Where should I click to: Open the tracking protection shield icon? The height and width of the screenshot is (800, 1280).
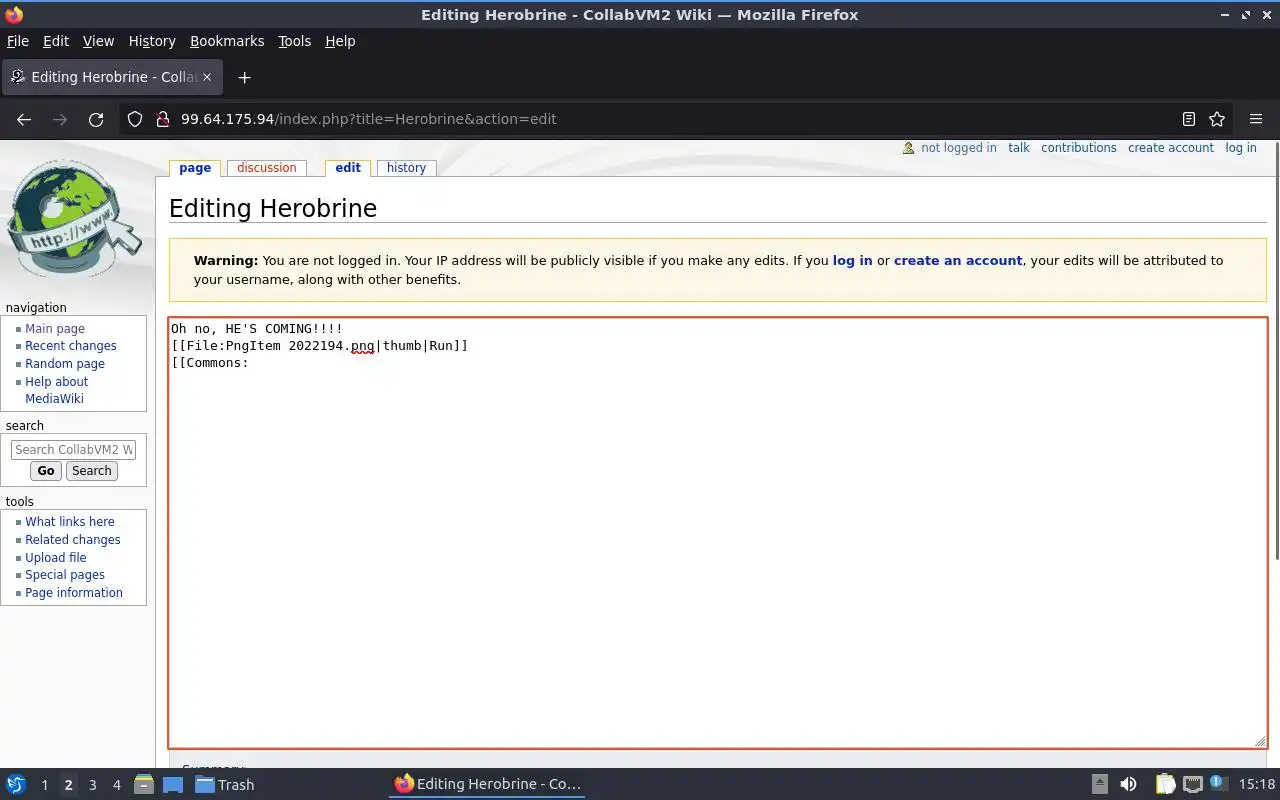(x=135, y=119)
